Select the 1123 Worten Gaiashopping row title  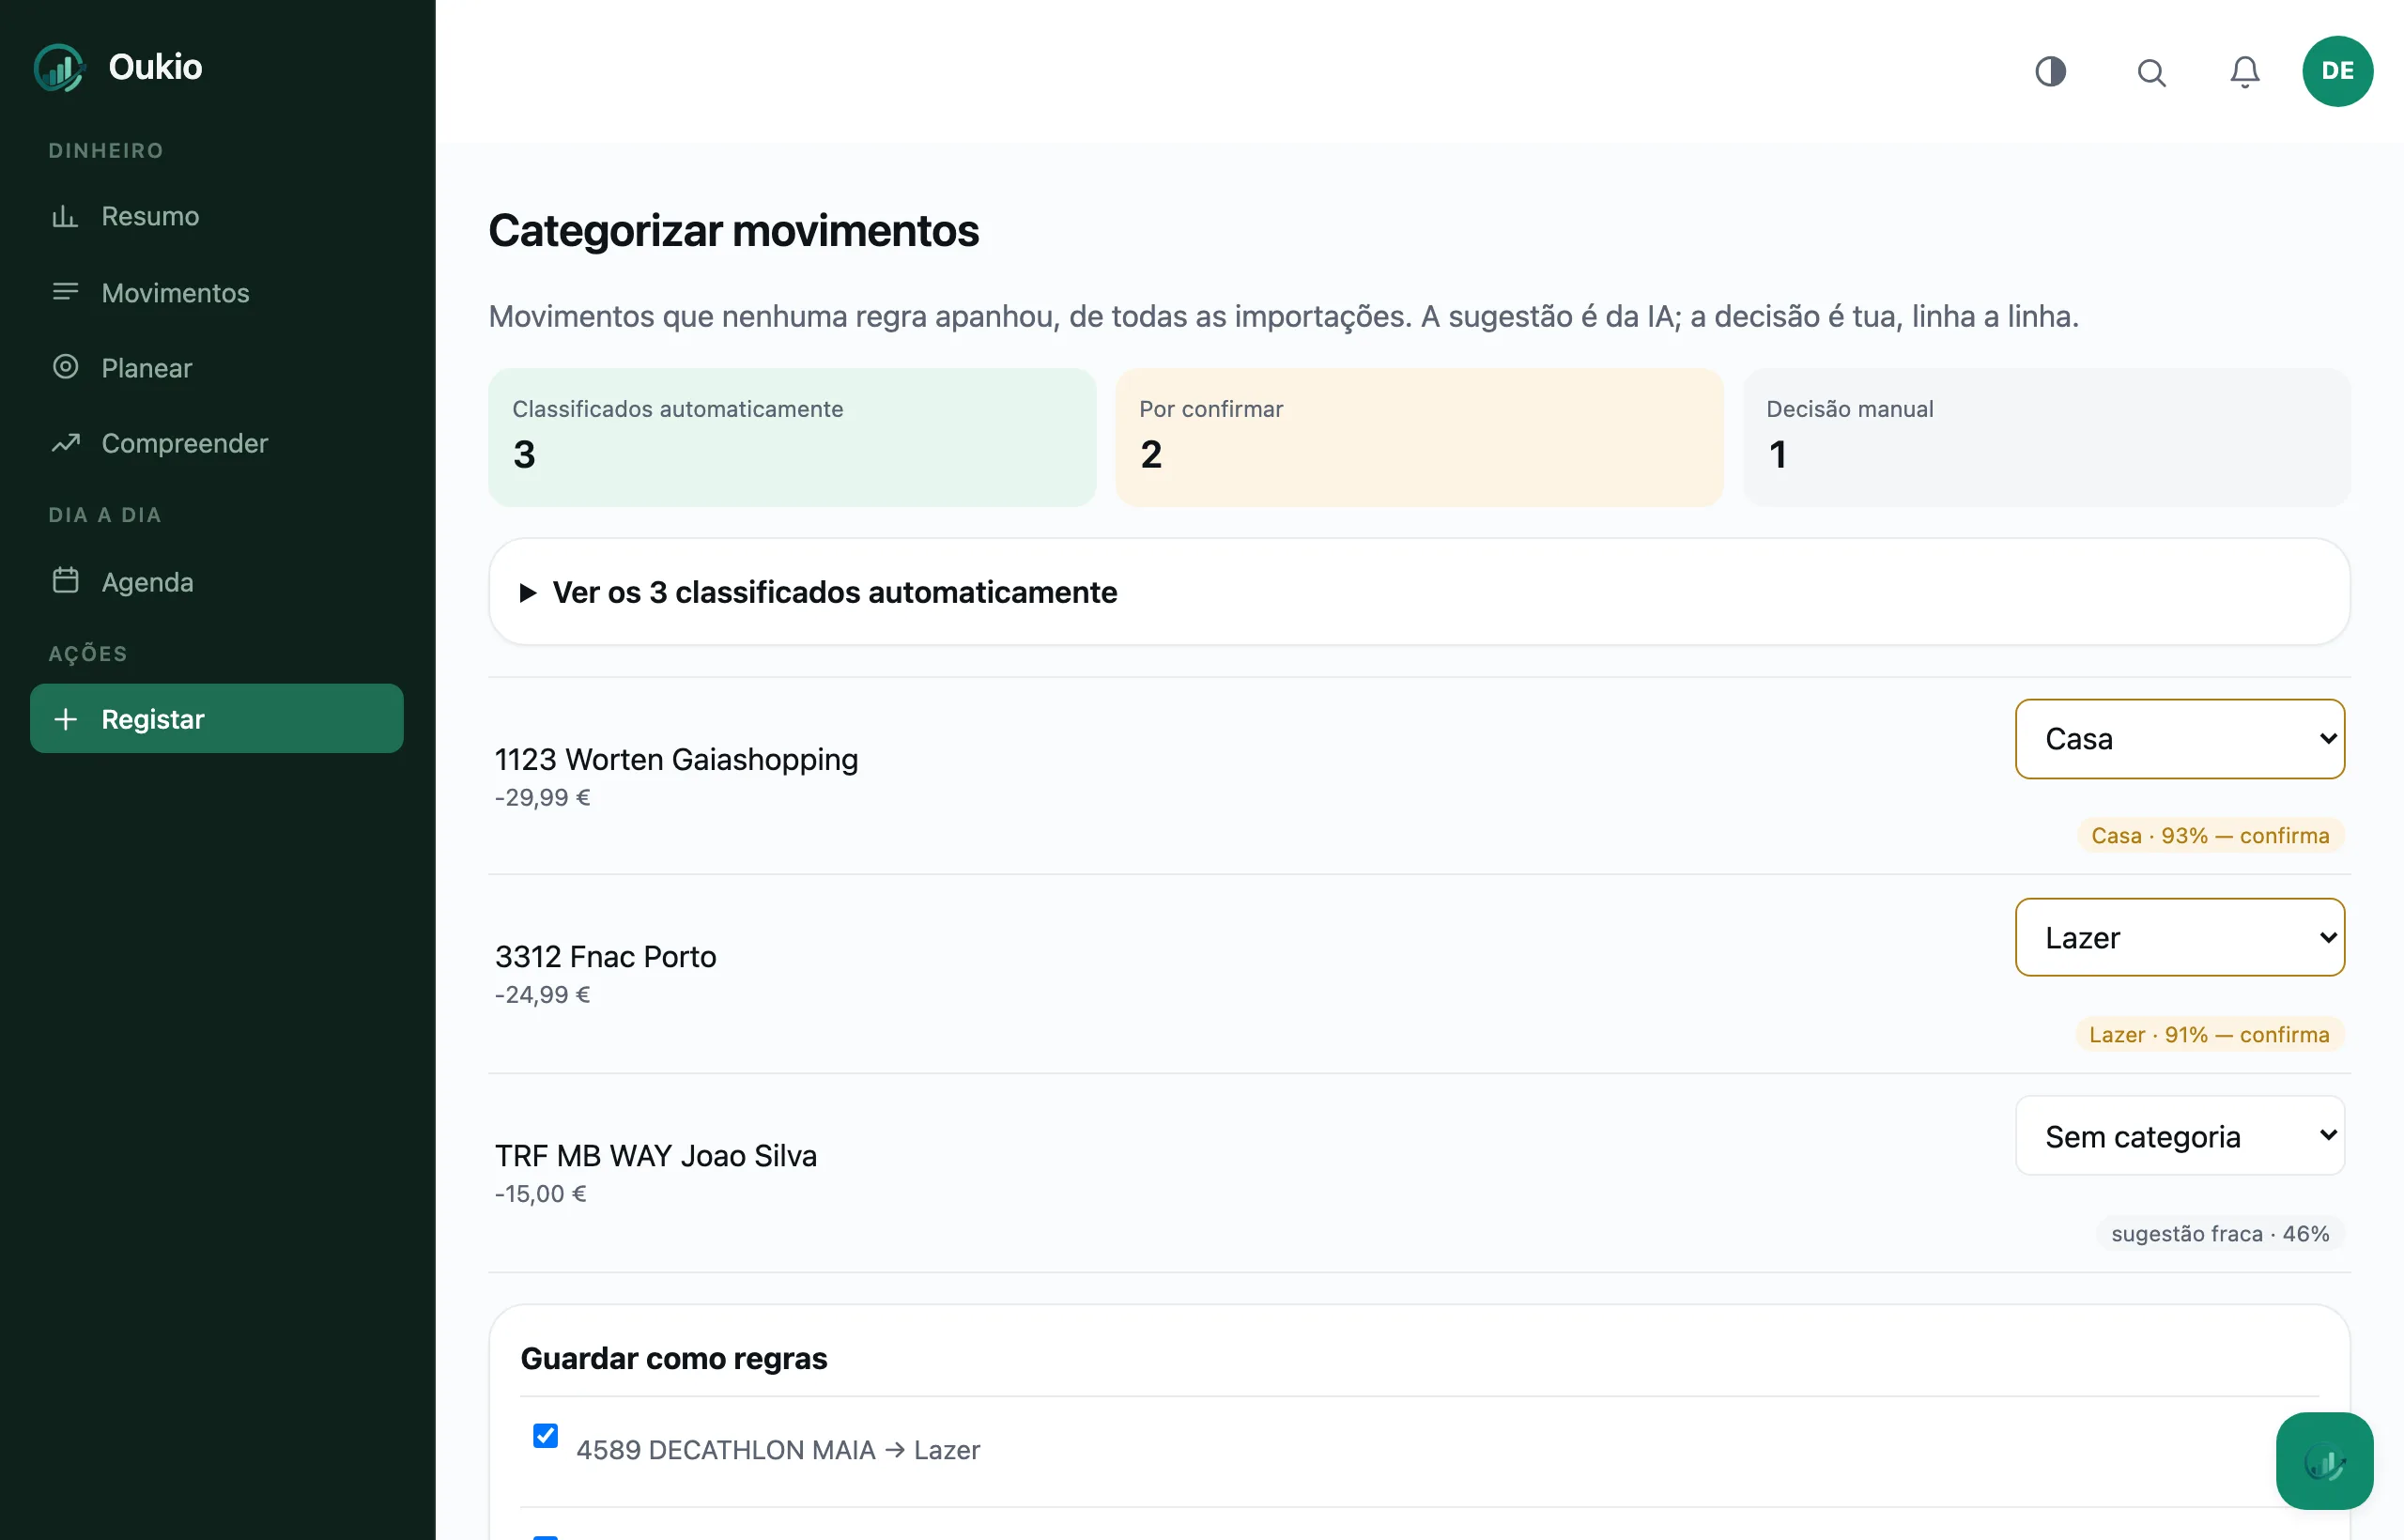click(x=676, y=760)
